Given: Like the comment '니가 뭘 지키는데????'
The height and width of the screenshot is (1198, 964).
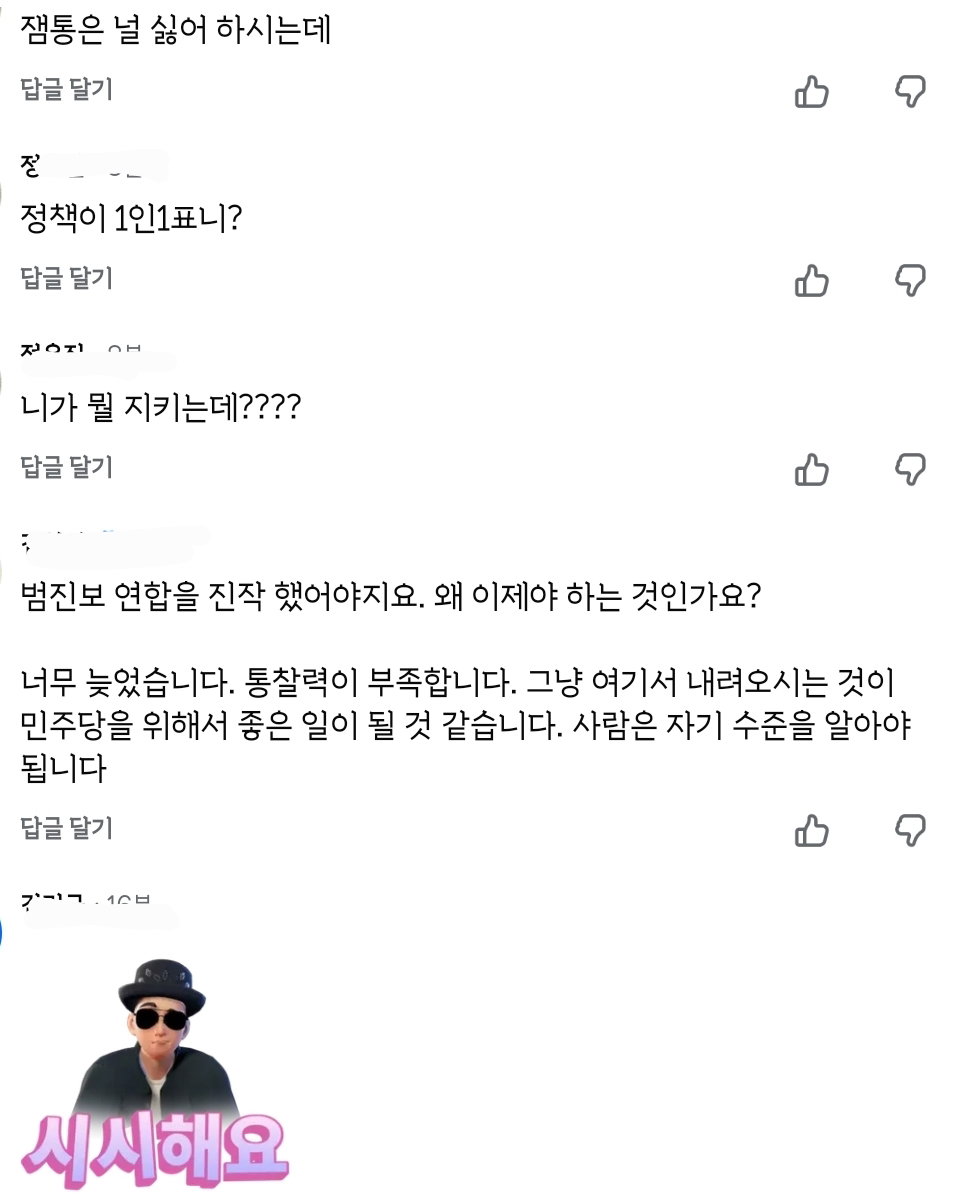Looking at the screenshot, I should click(811, 469).
